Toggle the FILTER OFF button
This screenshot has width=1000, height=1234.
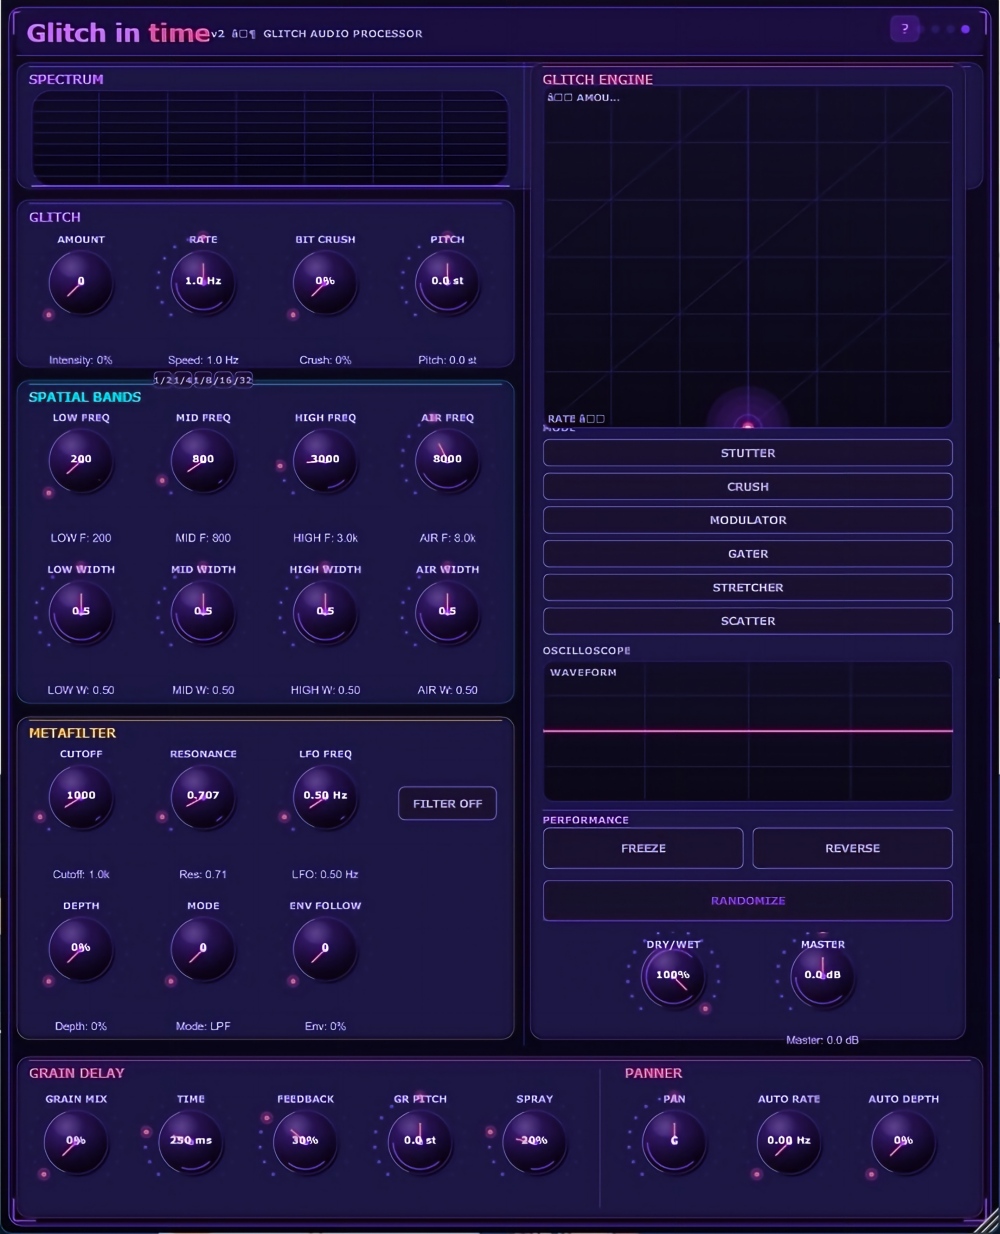(x=447, y=804)
